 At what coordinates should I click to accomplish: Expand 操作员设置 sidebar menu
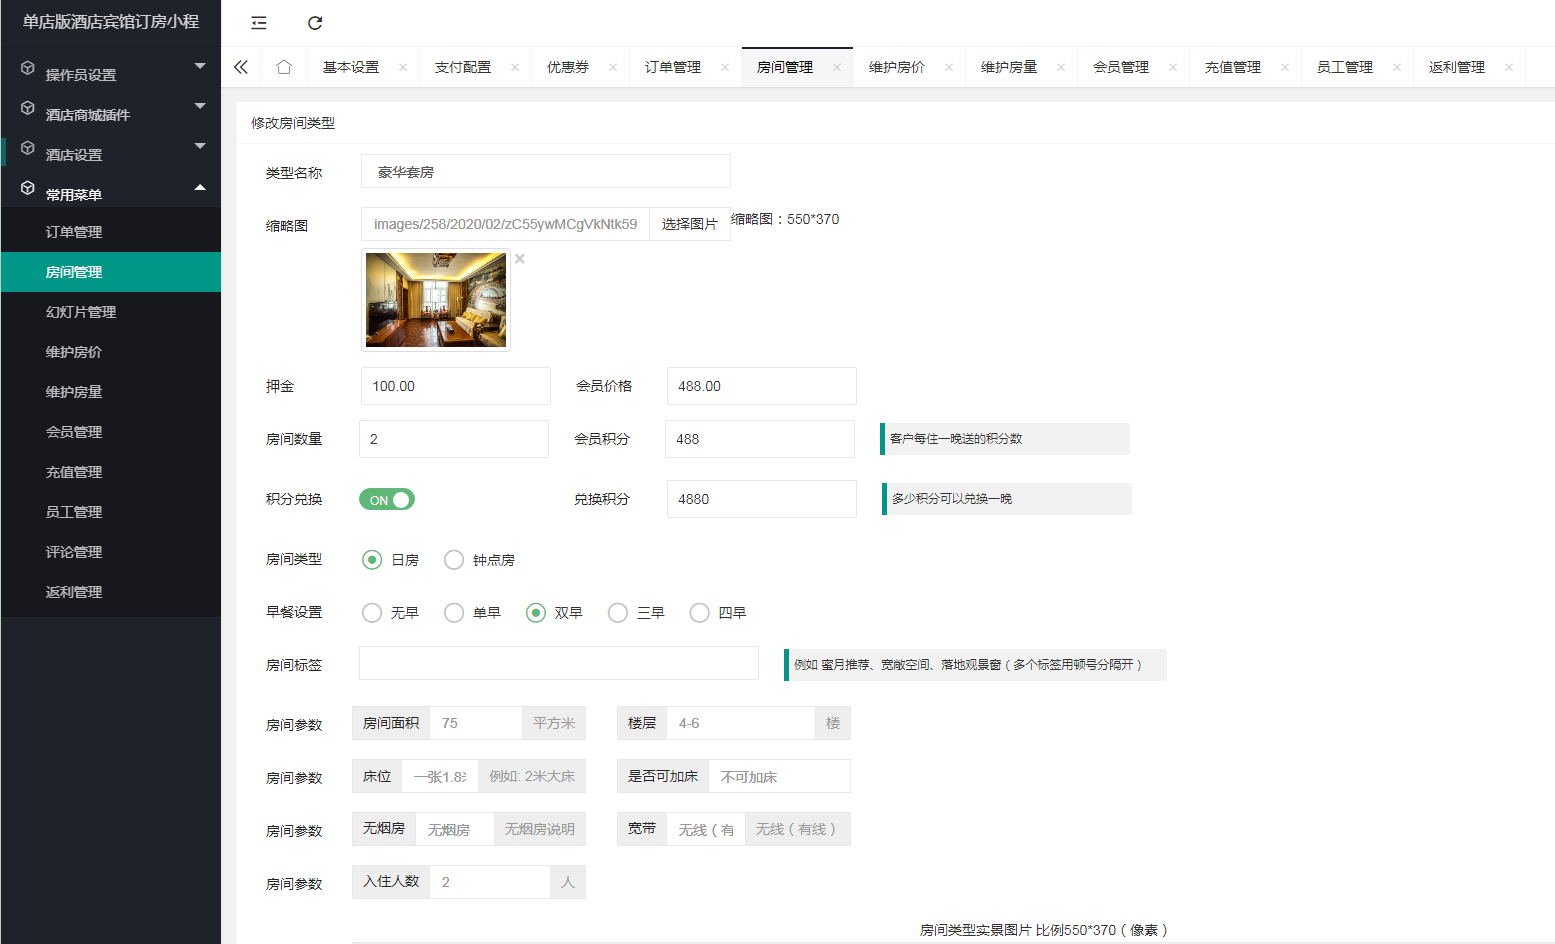pos(110,74)
